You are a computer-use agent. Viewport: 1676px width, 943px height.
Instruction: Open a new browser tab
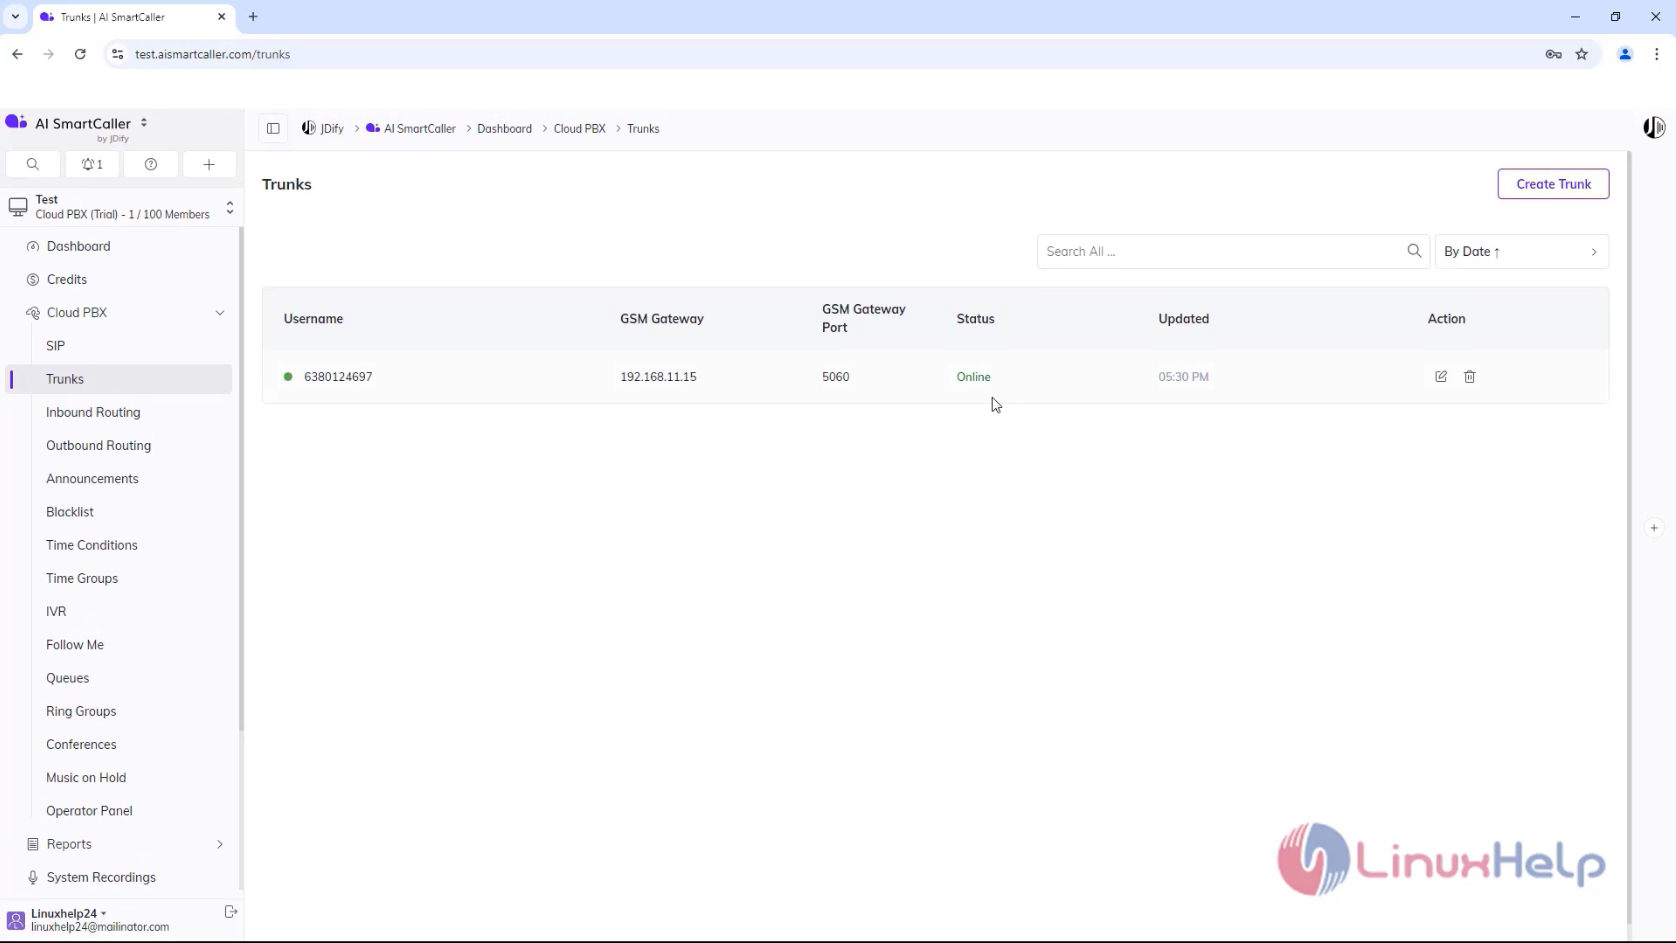click(253, 17)
